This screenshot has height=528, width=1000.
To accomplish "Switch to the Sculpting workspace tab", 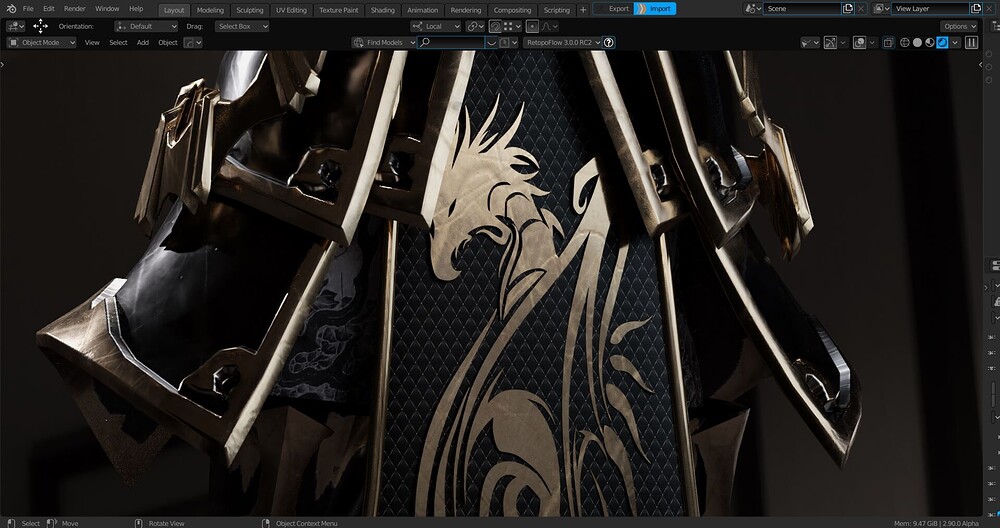I will coord(249,10).
